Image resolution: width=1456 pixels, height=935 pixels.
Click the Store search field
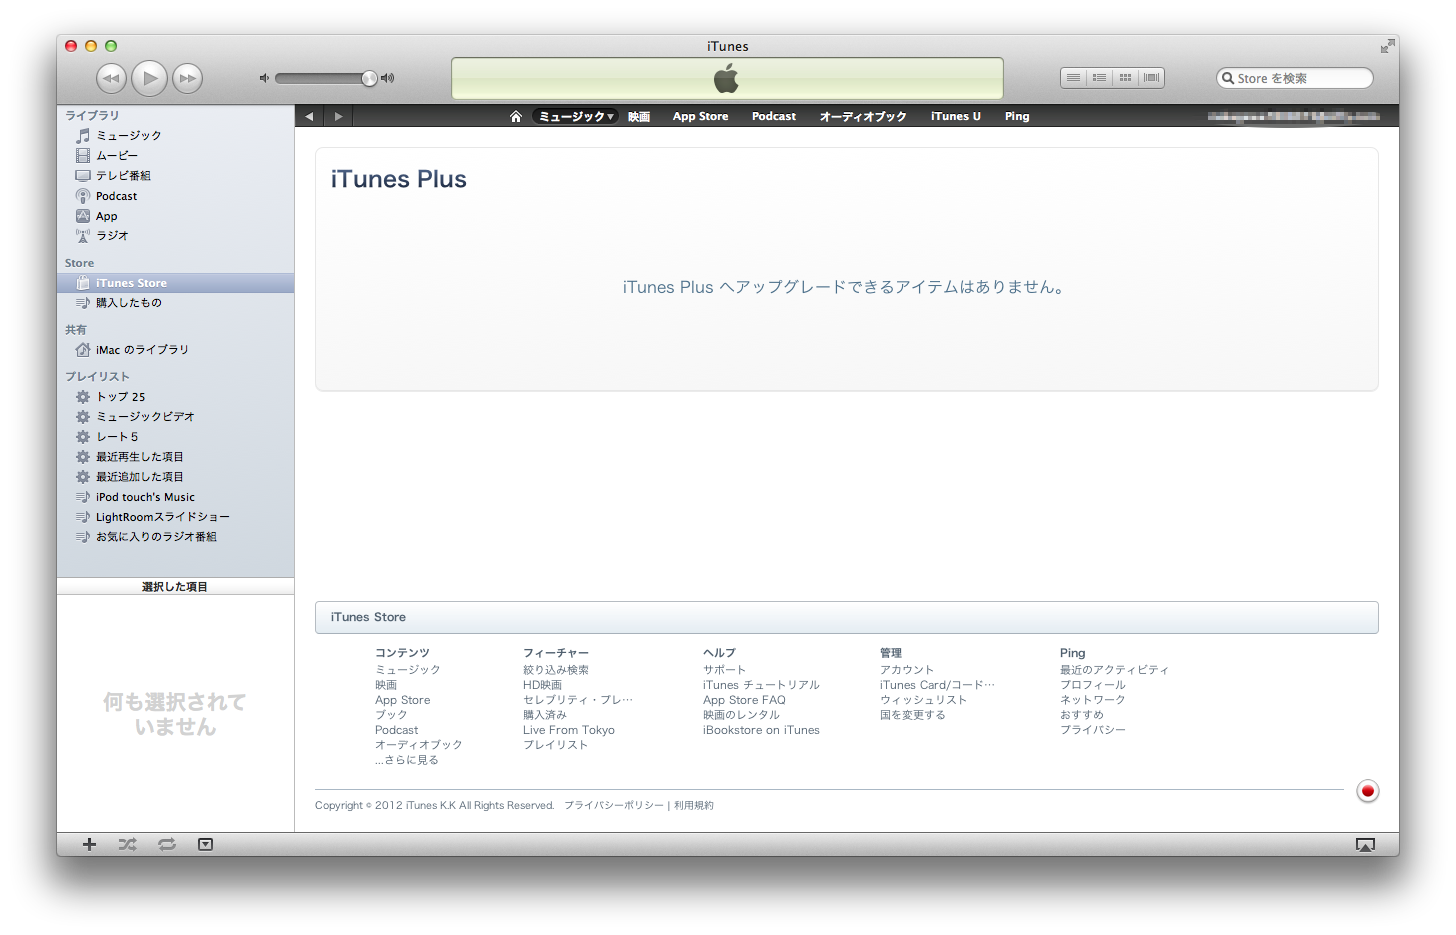coord(1294,78)
